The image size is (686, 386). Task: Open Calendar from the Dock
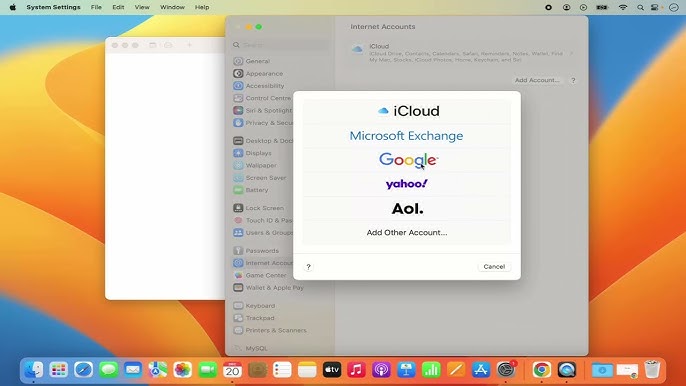point(232,370)
